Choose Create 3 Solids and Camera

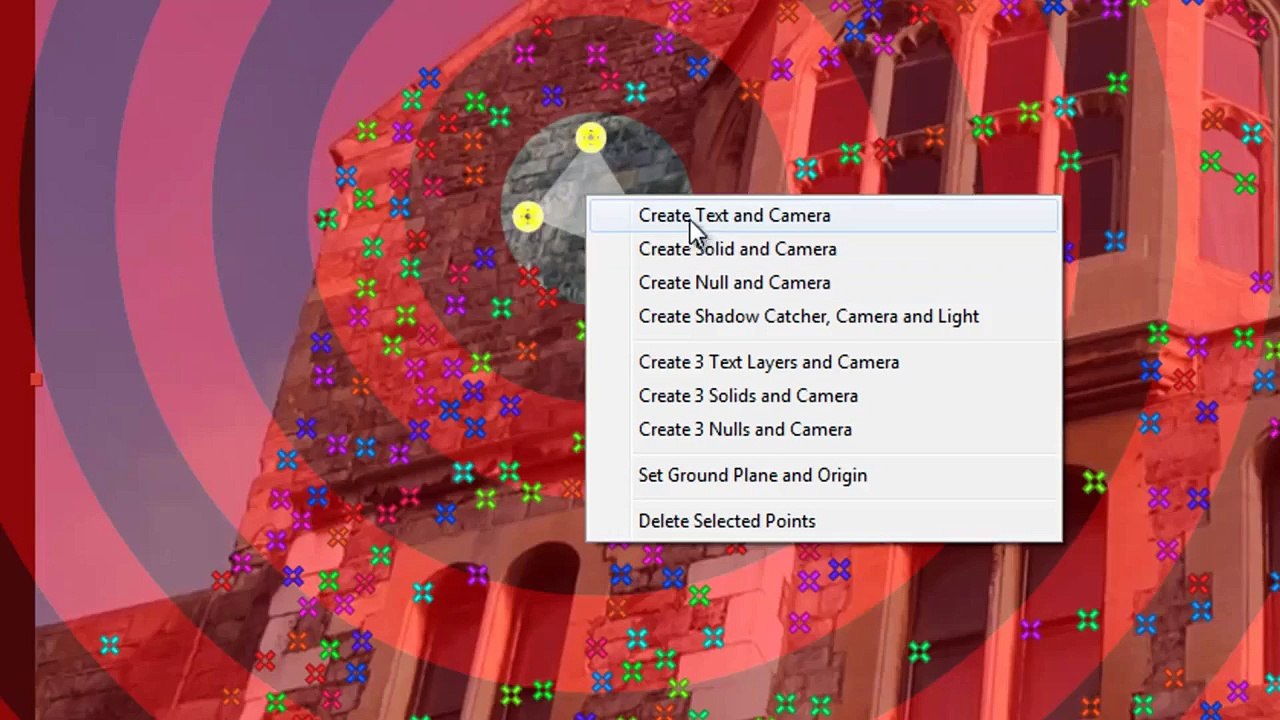coord(823,396)
